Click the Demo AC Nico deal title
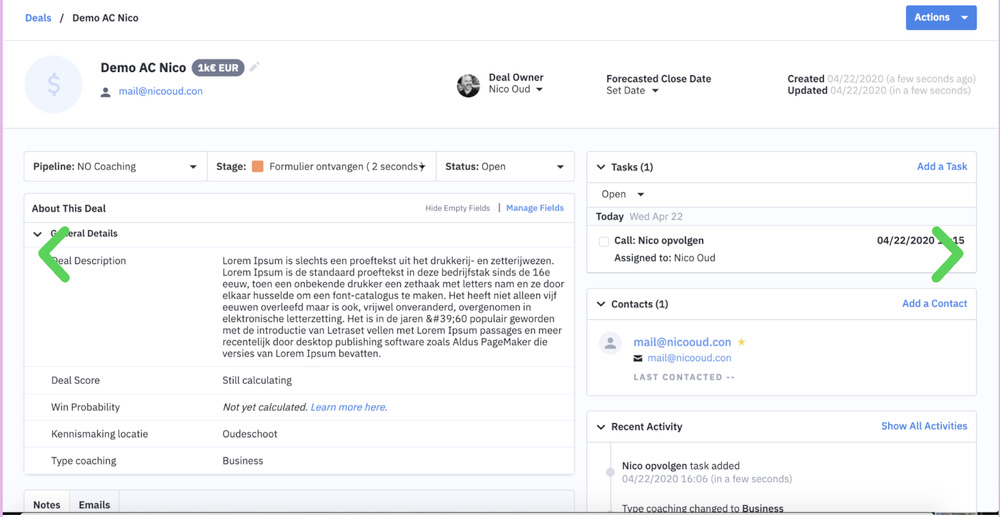1000x517 pixels. click(143, 68)
